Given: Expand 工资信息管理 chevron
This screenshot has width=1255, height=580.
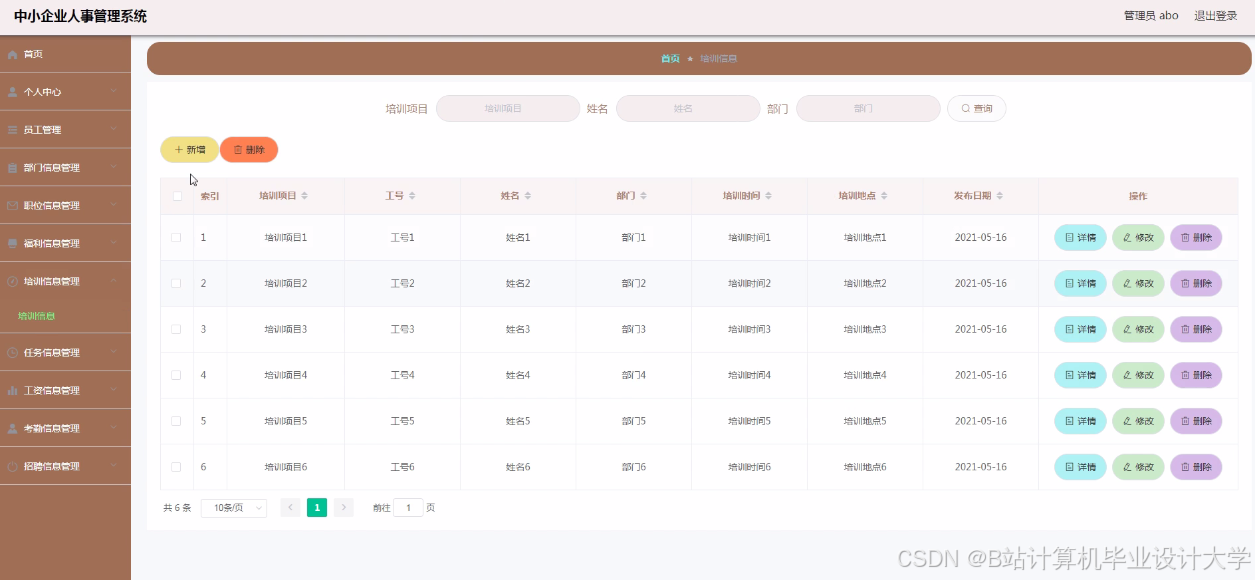Looking at the screenshot, I should tap(114, 390).
